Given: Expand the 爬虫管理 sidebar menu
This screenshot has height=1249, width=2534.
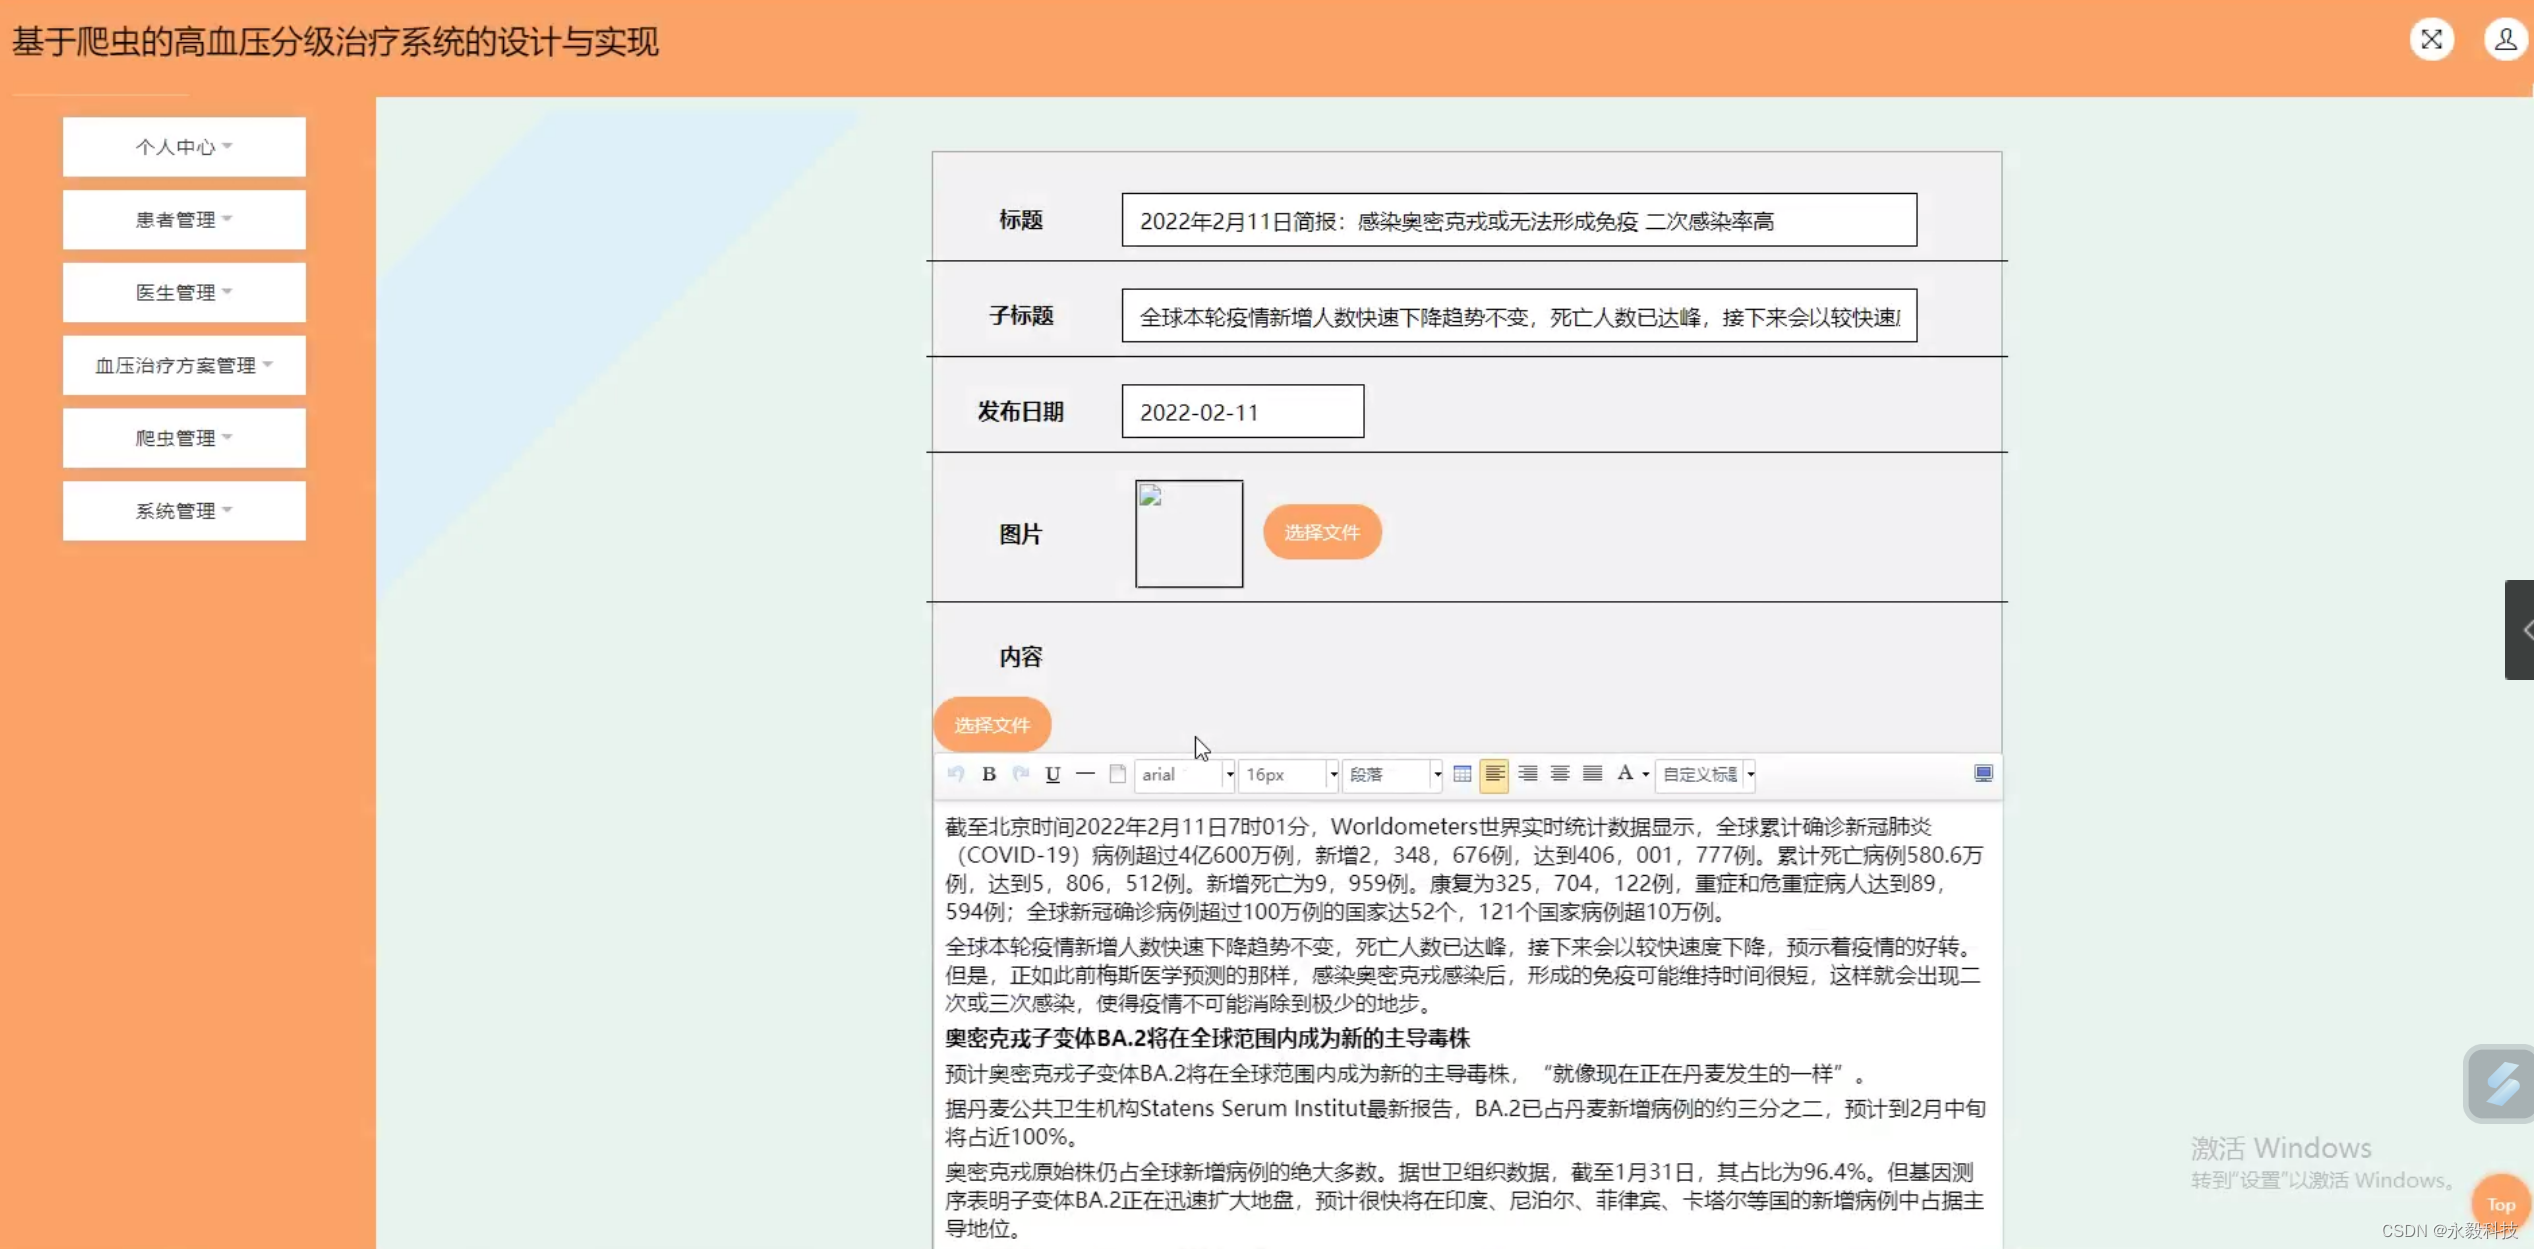Looking at the screenshot, I should (x=184, y=438).
